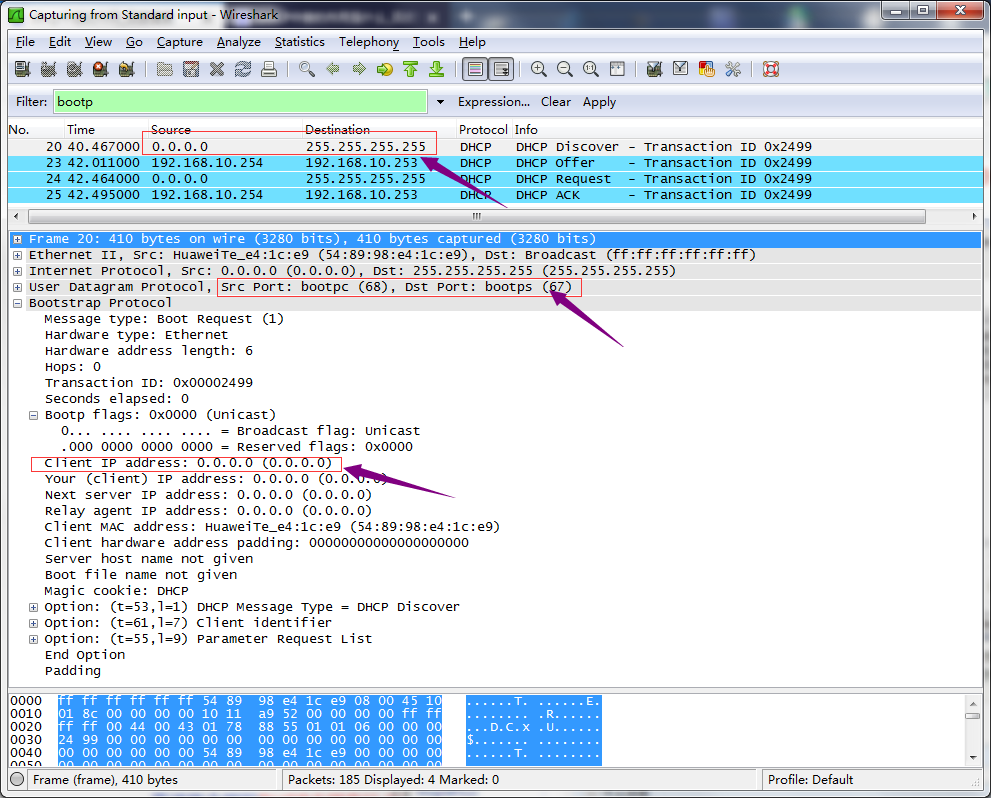Screen dimensions: 991x798
Task: Select the DHCP ACK packet row
Action: coord(496,195)
